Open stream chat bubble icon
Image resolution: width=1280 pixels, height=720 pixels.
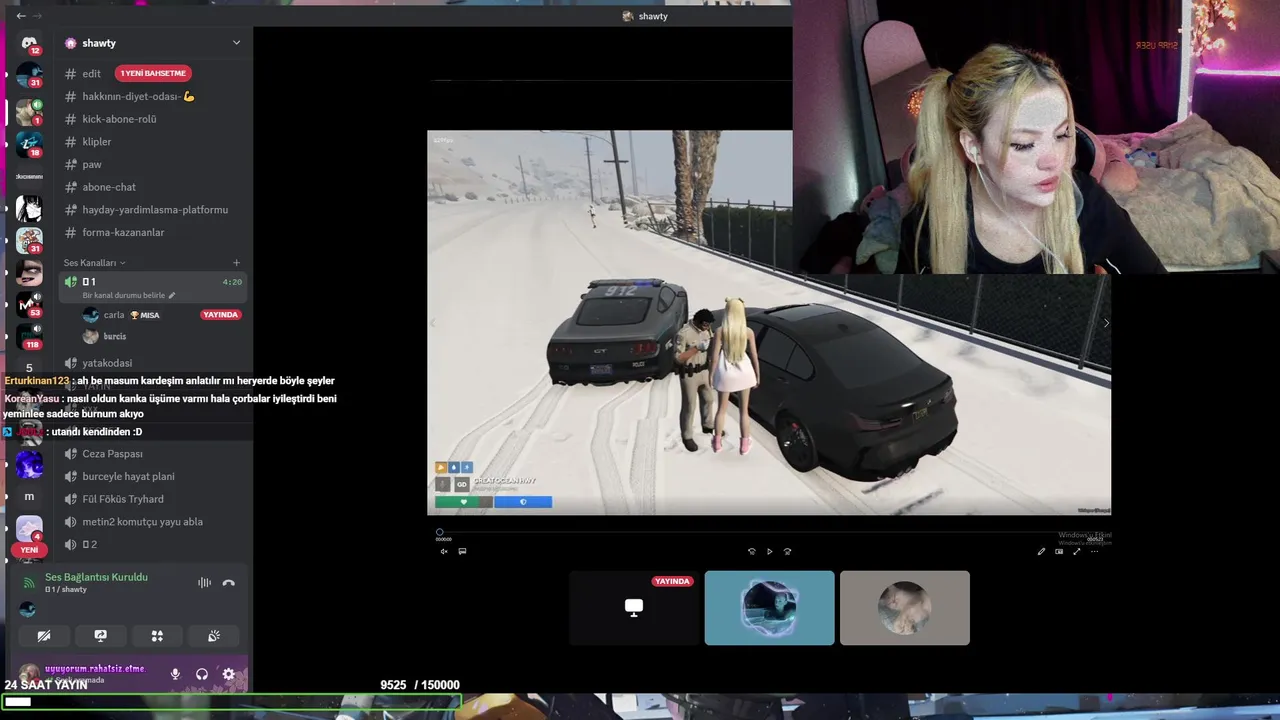click(x=462, y=551)
